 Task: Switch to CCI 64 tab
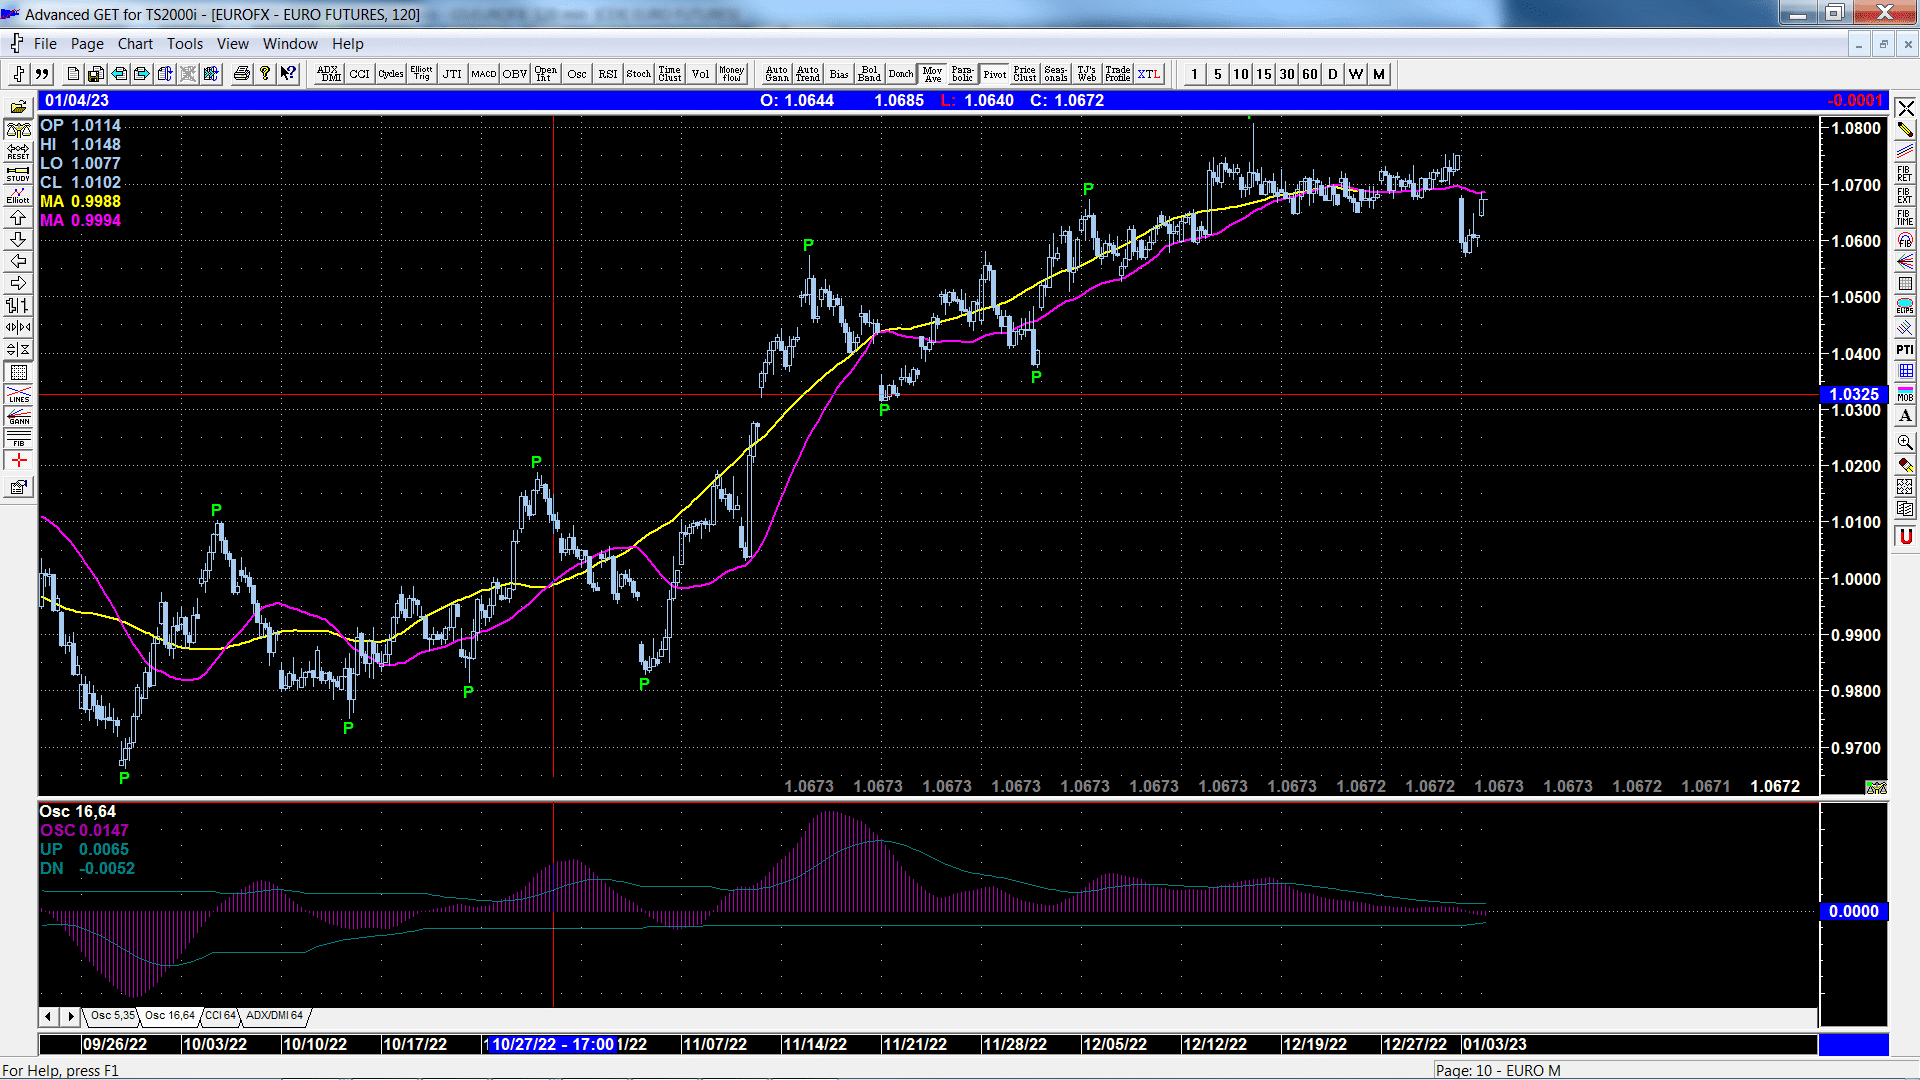coord(221,1016)
